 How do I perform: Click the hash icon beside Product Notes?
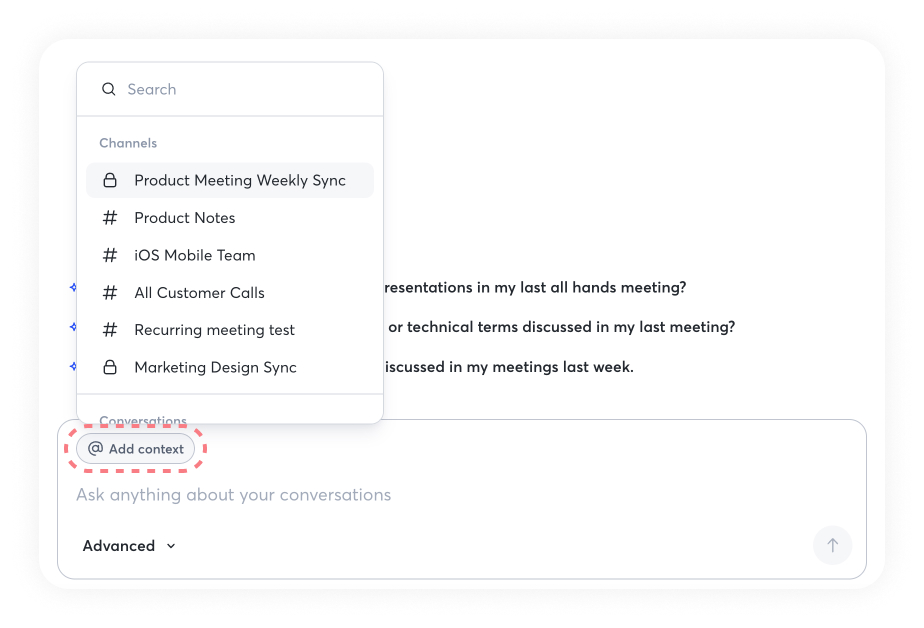tap(111, 218)
